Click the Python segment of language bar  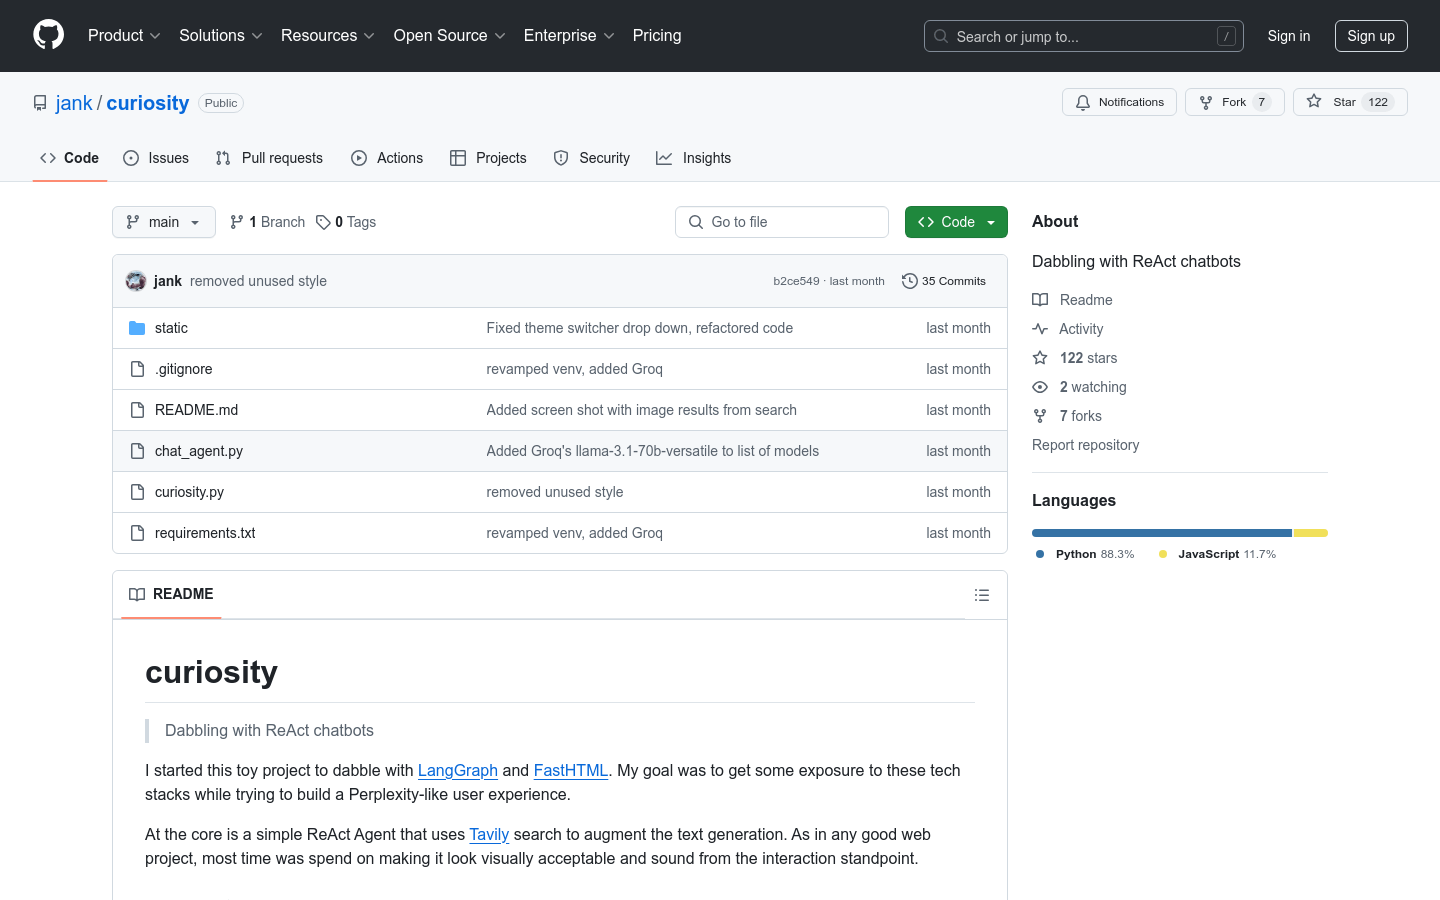[1161, 533]
